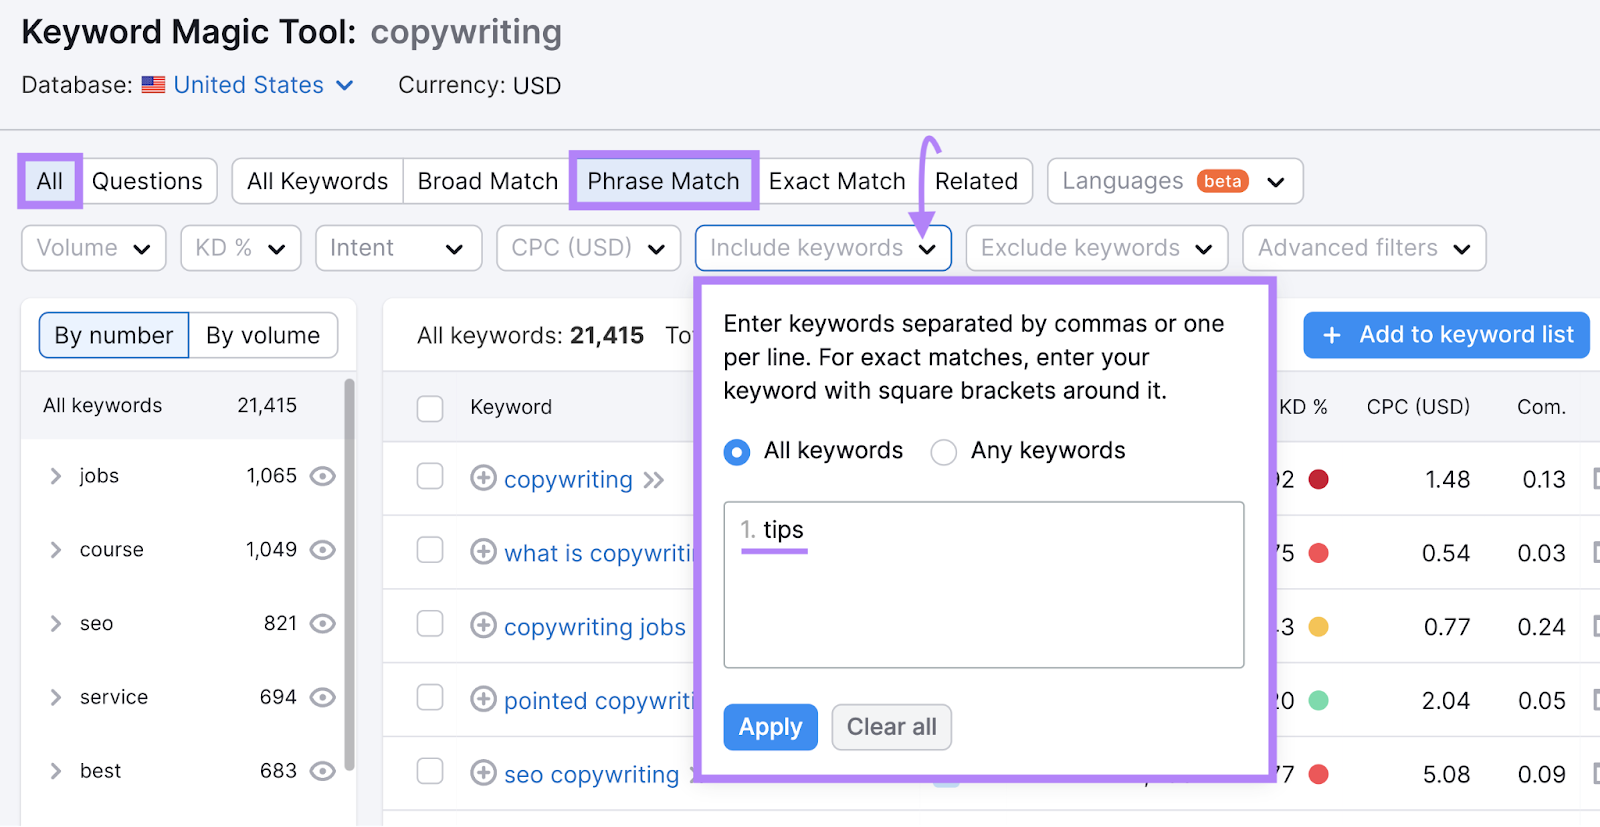1600x827 pixels.
Task: Select the Broad Match tab
Action: [488, 181]
